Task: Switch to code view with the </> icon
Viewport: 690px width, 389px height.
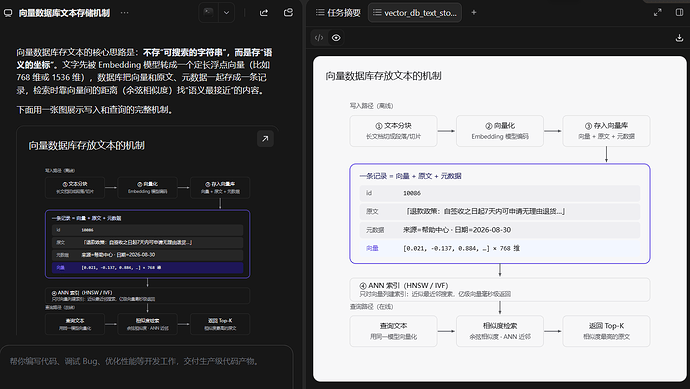Action: (319, 38)
